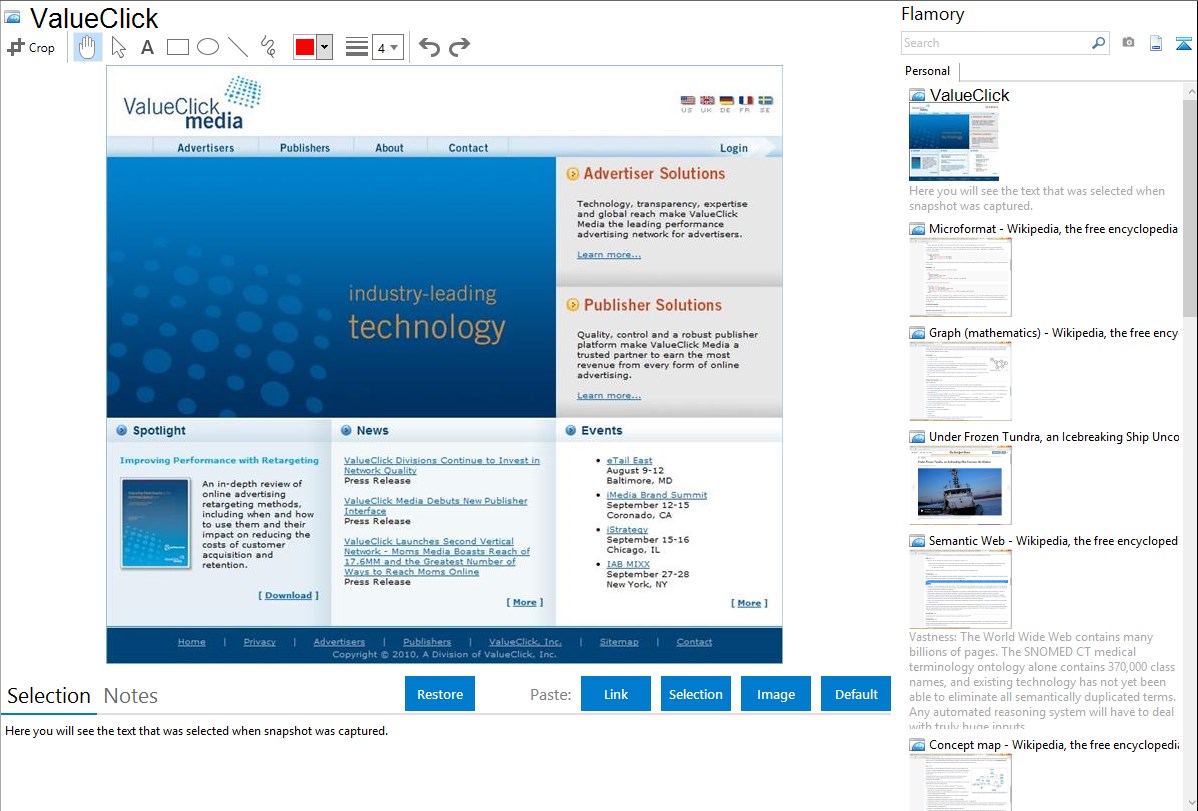Activate the hand pan tool
This screenshot has width=1198, height=811.
87,47
